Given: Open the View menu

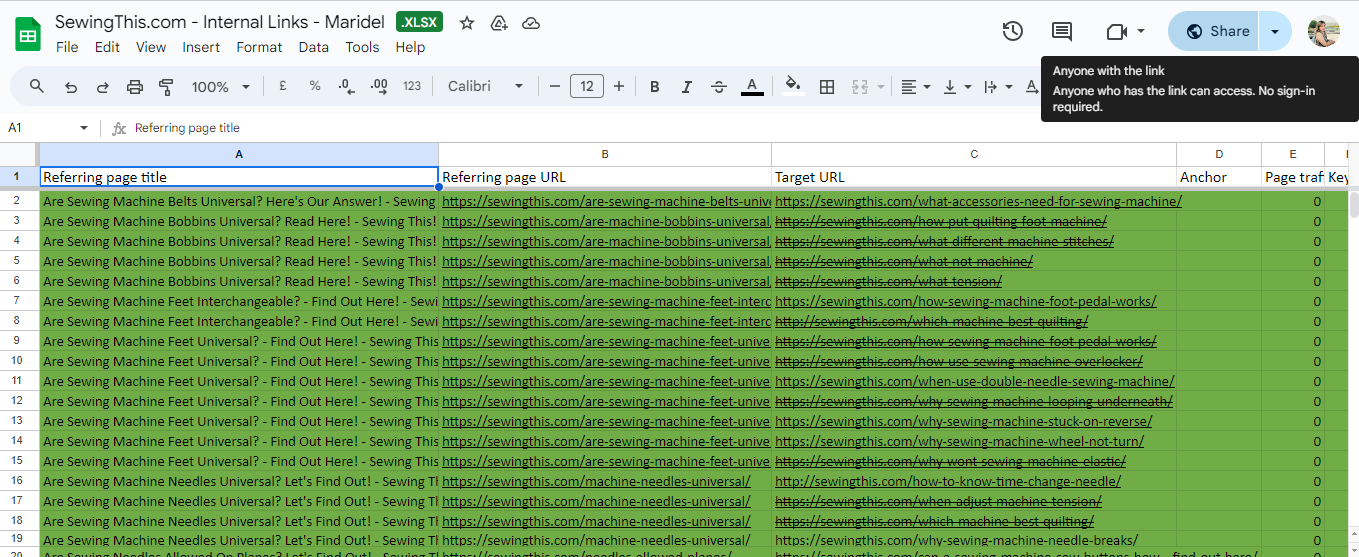Looking at the screenshot, I should (x=151, y=47).
